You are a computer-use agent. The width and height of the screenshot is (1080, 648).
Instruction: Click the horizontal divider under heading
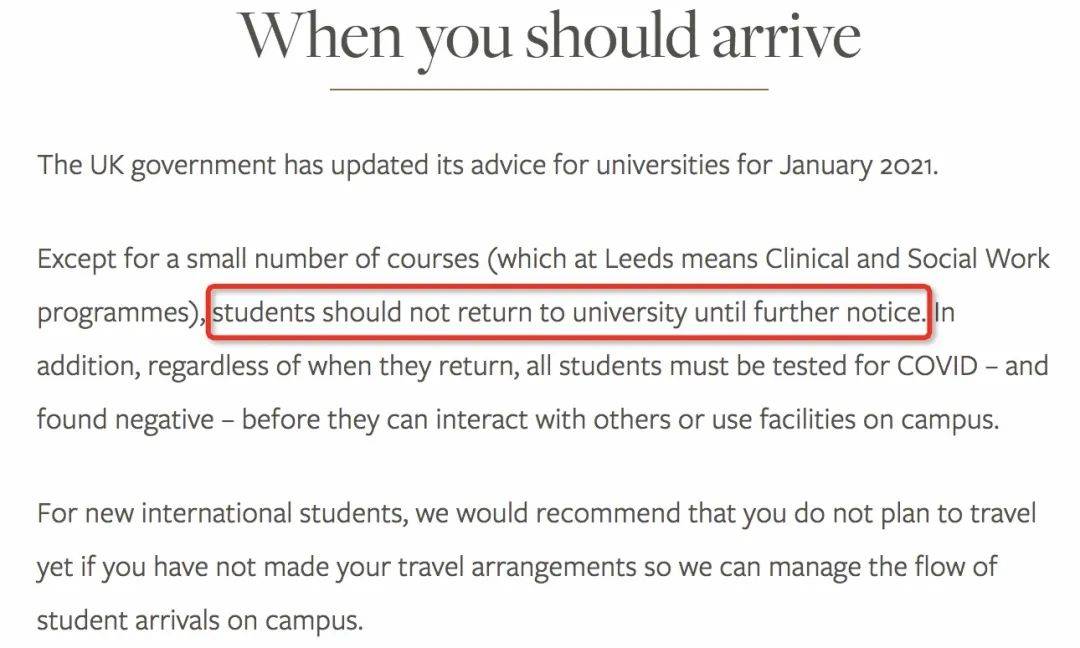(x=549, y=90)
